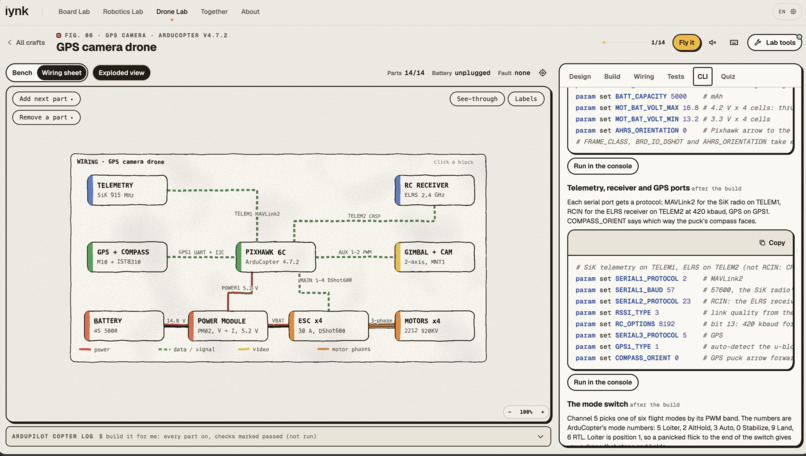Select the CLI tab

click(x=703, y=77)
